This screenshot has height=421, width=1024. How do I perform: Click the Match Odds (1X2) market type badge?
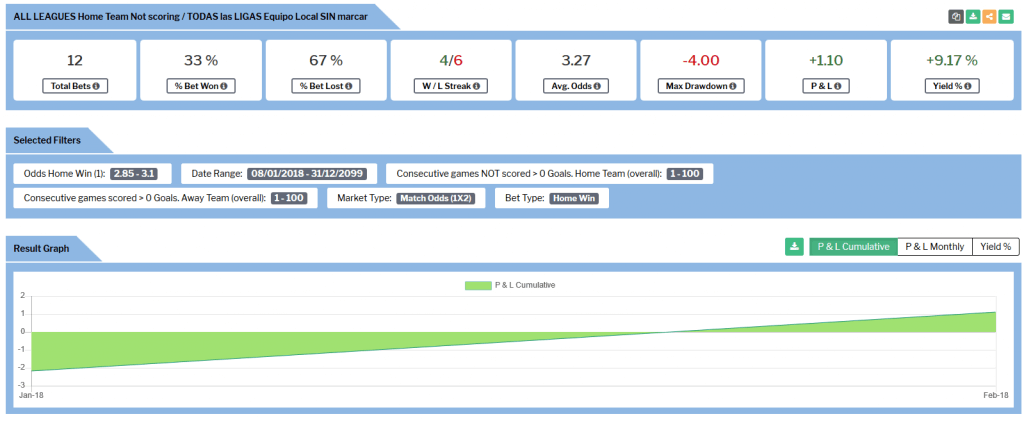(x=437, y=198)
